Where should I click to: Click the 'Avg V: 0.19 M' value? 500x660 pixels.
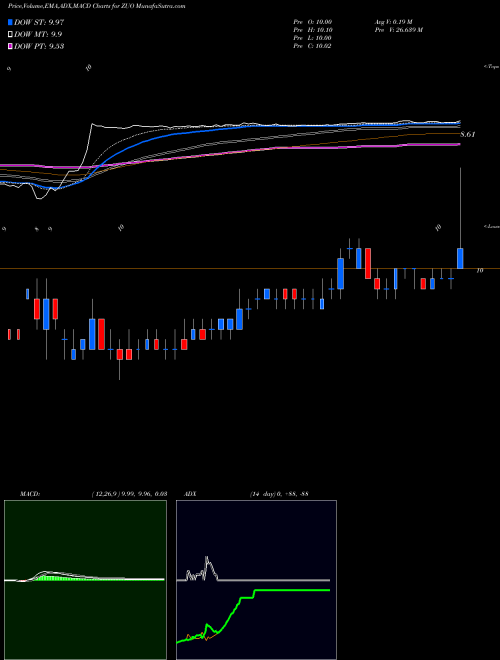pyautogui.click(x=396, y=22)
